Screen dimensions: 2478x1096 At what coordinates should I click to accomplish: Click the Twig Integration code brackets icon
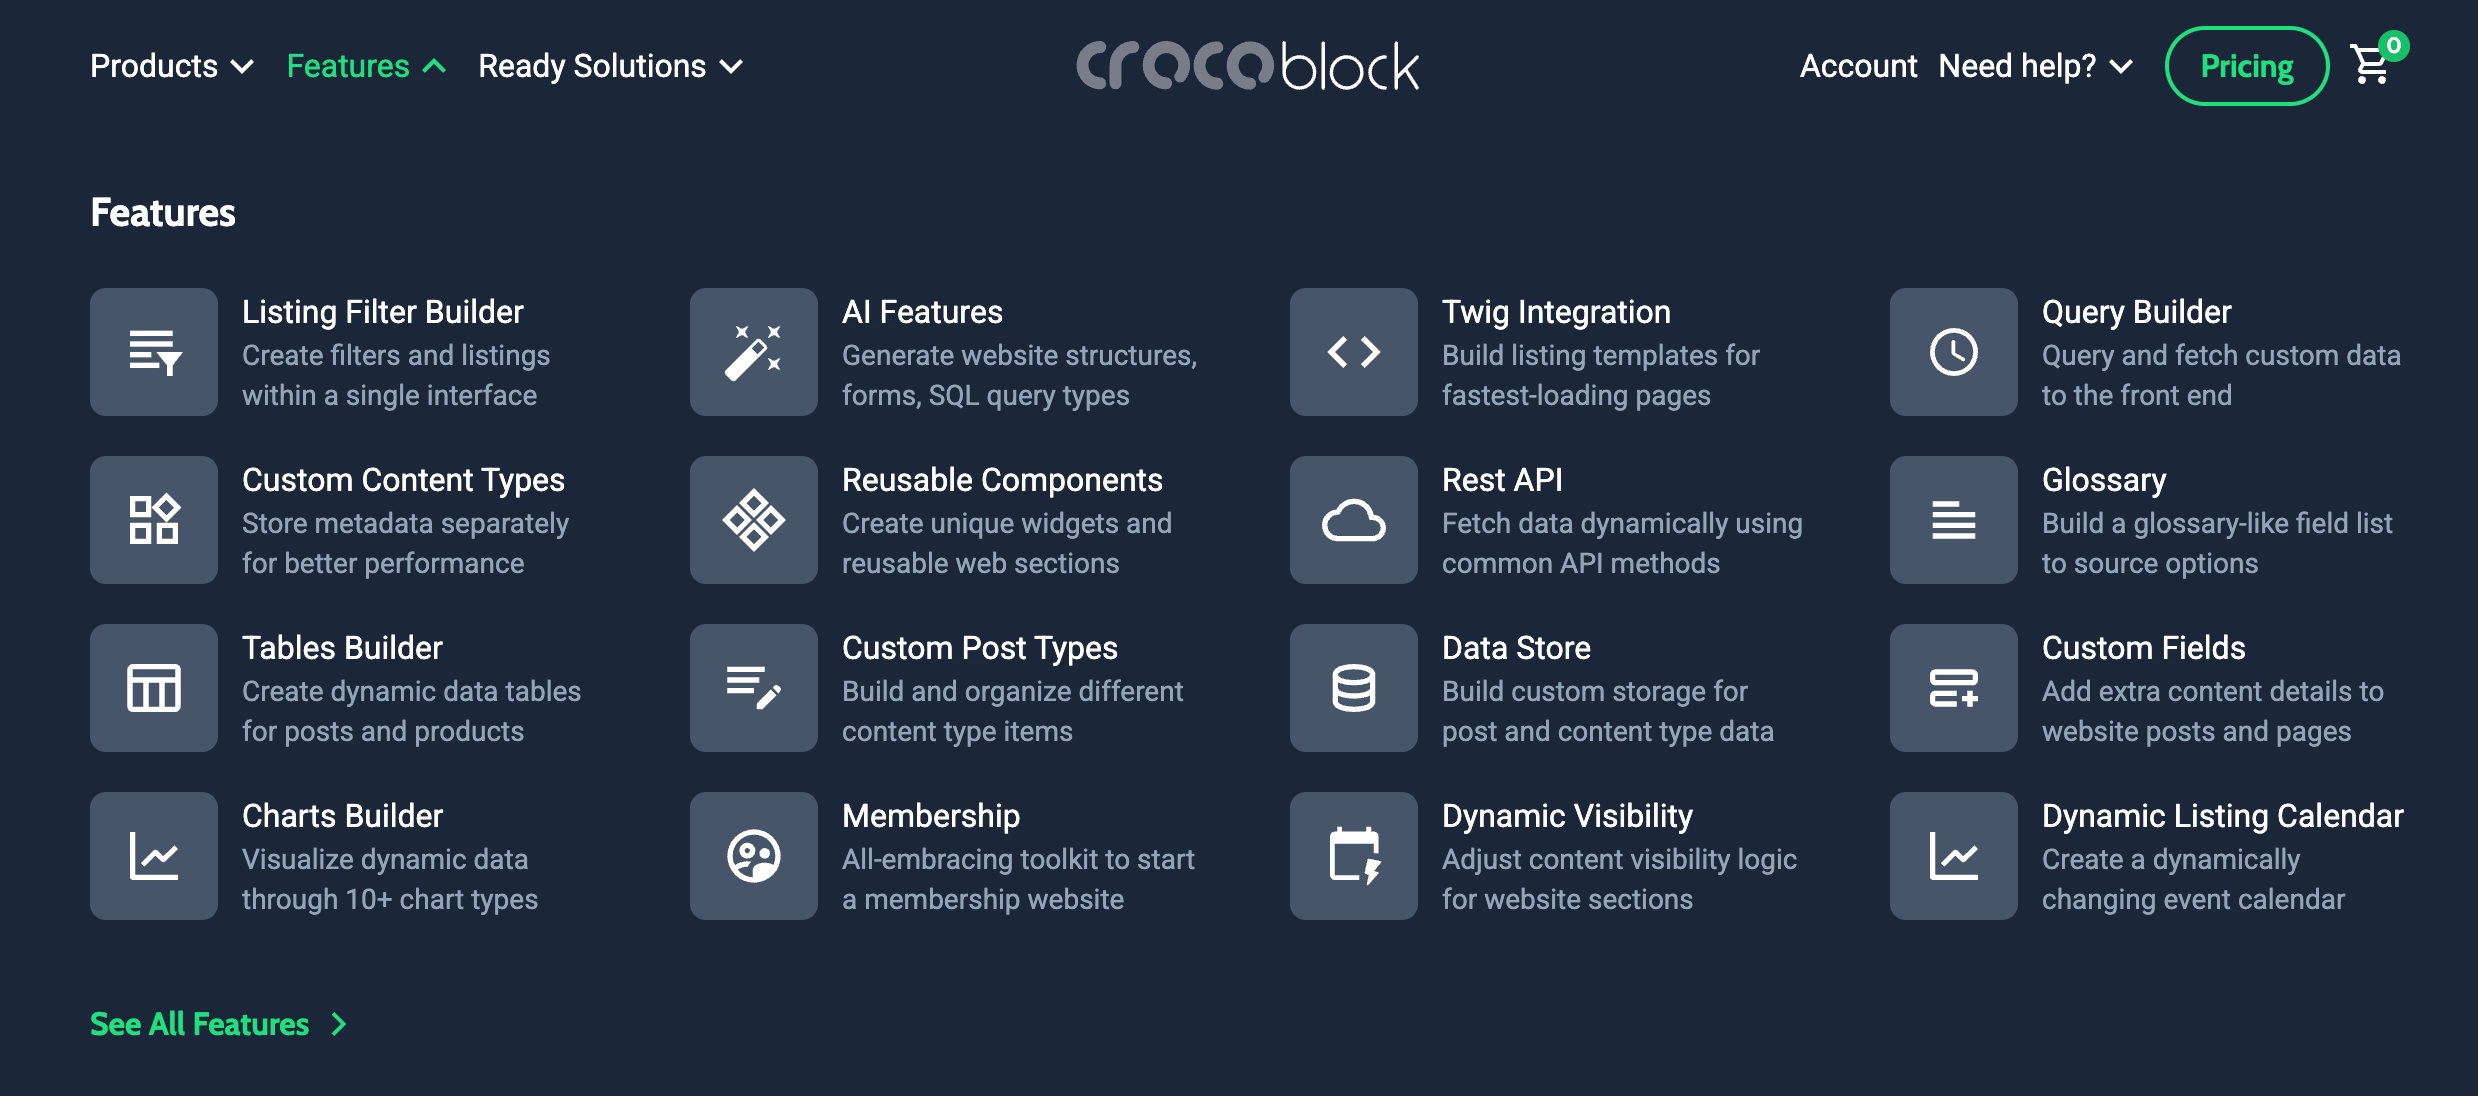coord(1353,352)
